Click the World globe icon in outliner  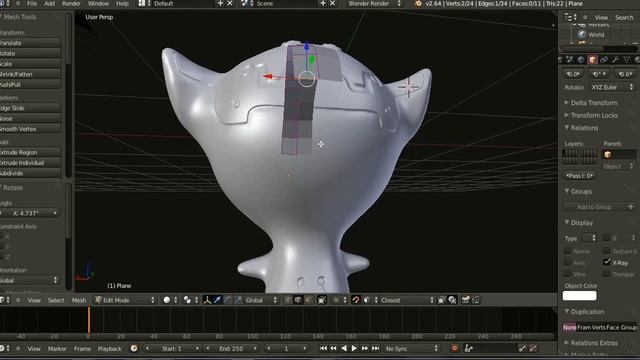click(x=582, y=35)
